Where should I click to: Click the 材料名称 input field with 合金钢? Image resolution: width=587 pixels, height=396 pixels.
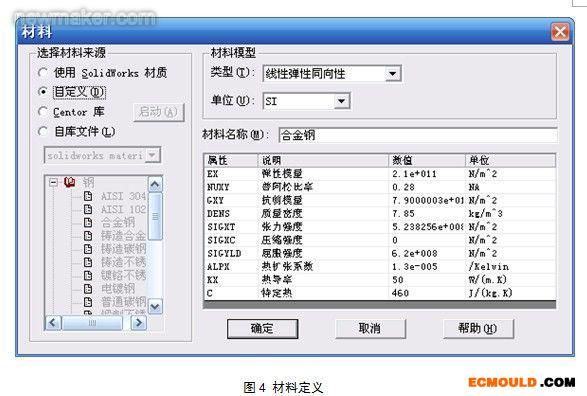(417, 135)
